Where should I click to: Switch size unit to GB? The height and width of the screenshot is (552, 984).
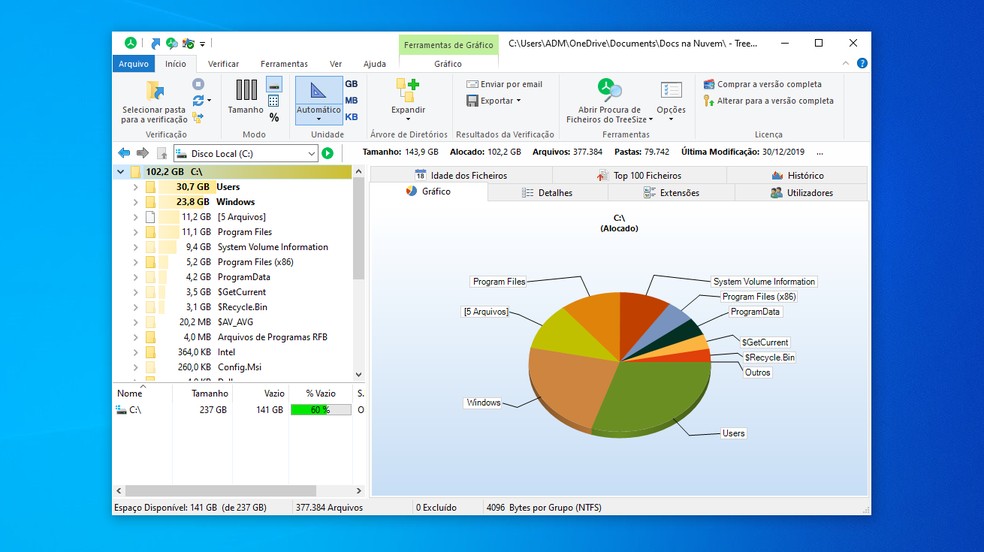click(x=351, y=85)
